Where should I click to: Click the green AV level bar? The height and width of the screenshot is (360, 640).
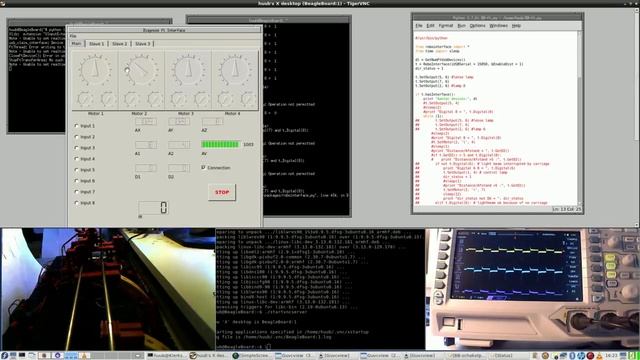click(220, 144)
